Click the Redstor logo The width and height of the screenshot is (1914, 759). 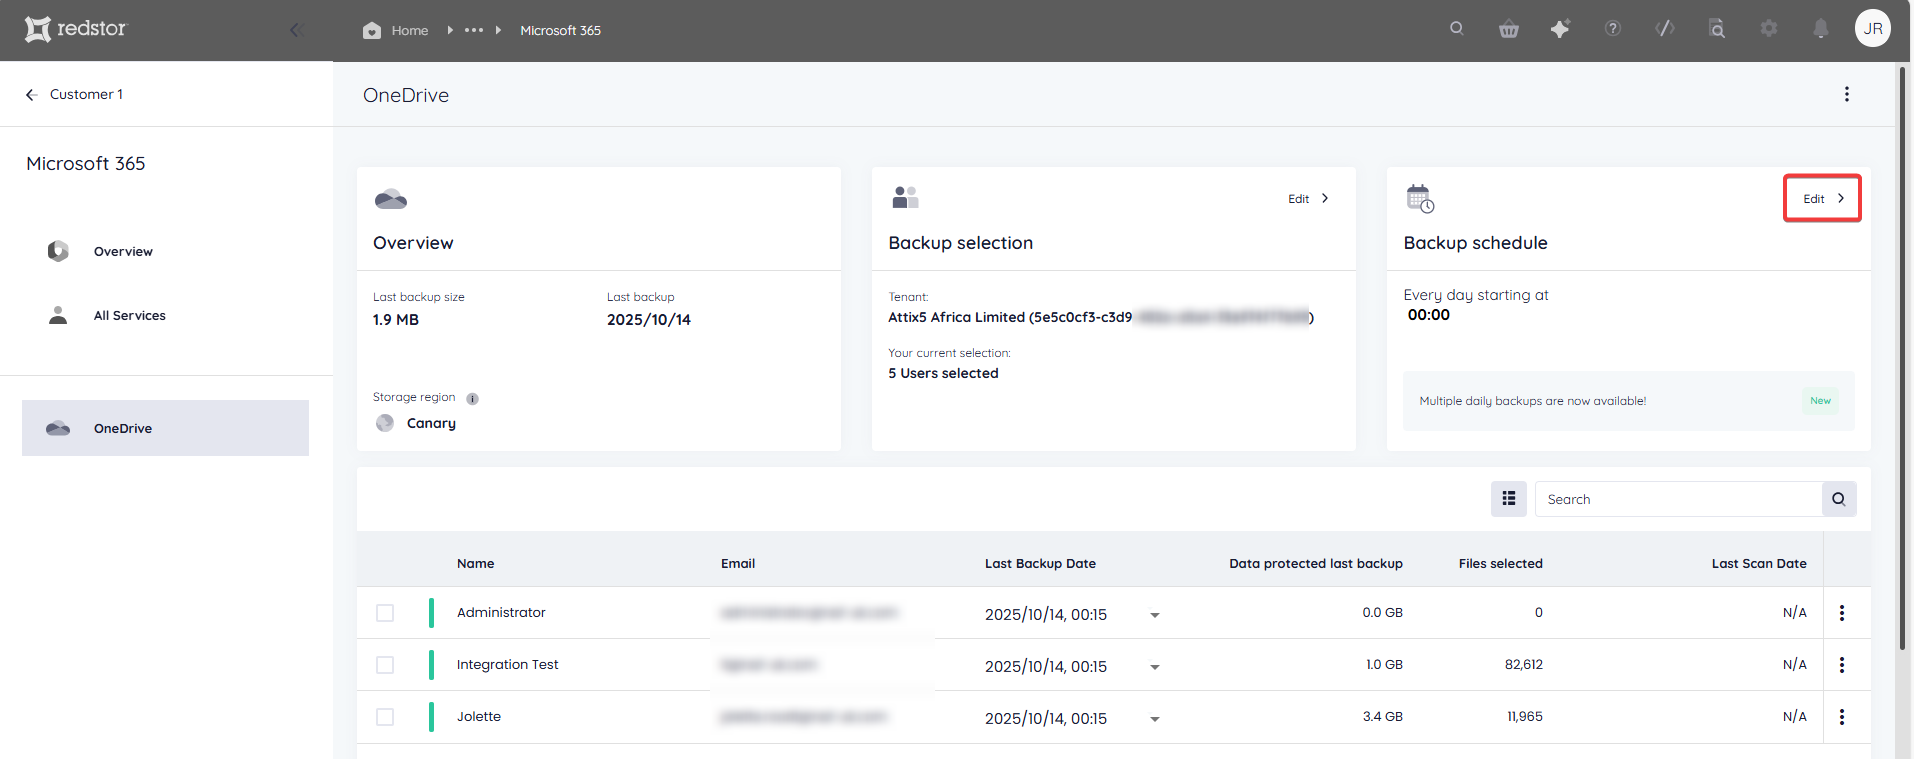click(76, 29)
